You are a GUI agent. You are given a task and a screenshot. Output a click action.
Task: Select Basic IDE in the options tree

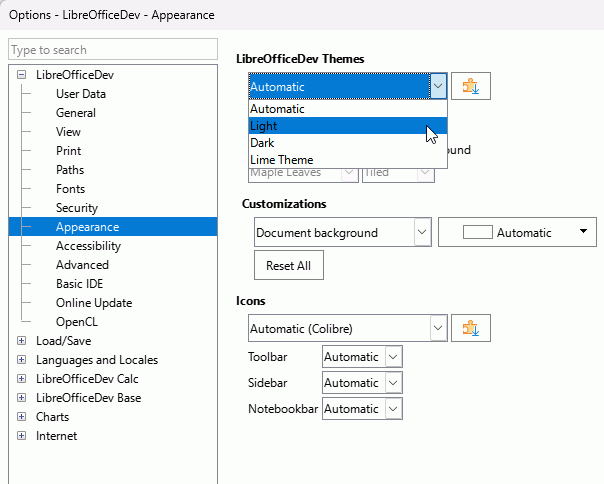79,284
